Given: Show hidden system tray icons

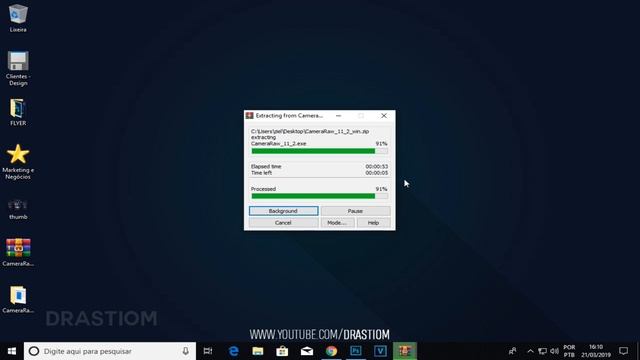Looking at the screenshot, I should [530, 351].
